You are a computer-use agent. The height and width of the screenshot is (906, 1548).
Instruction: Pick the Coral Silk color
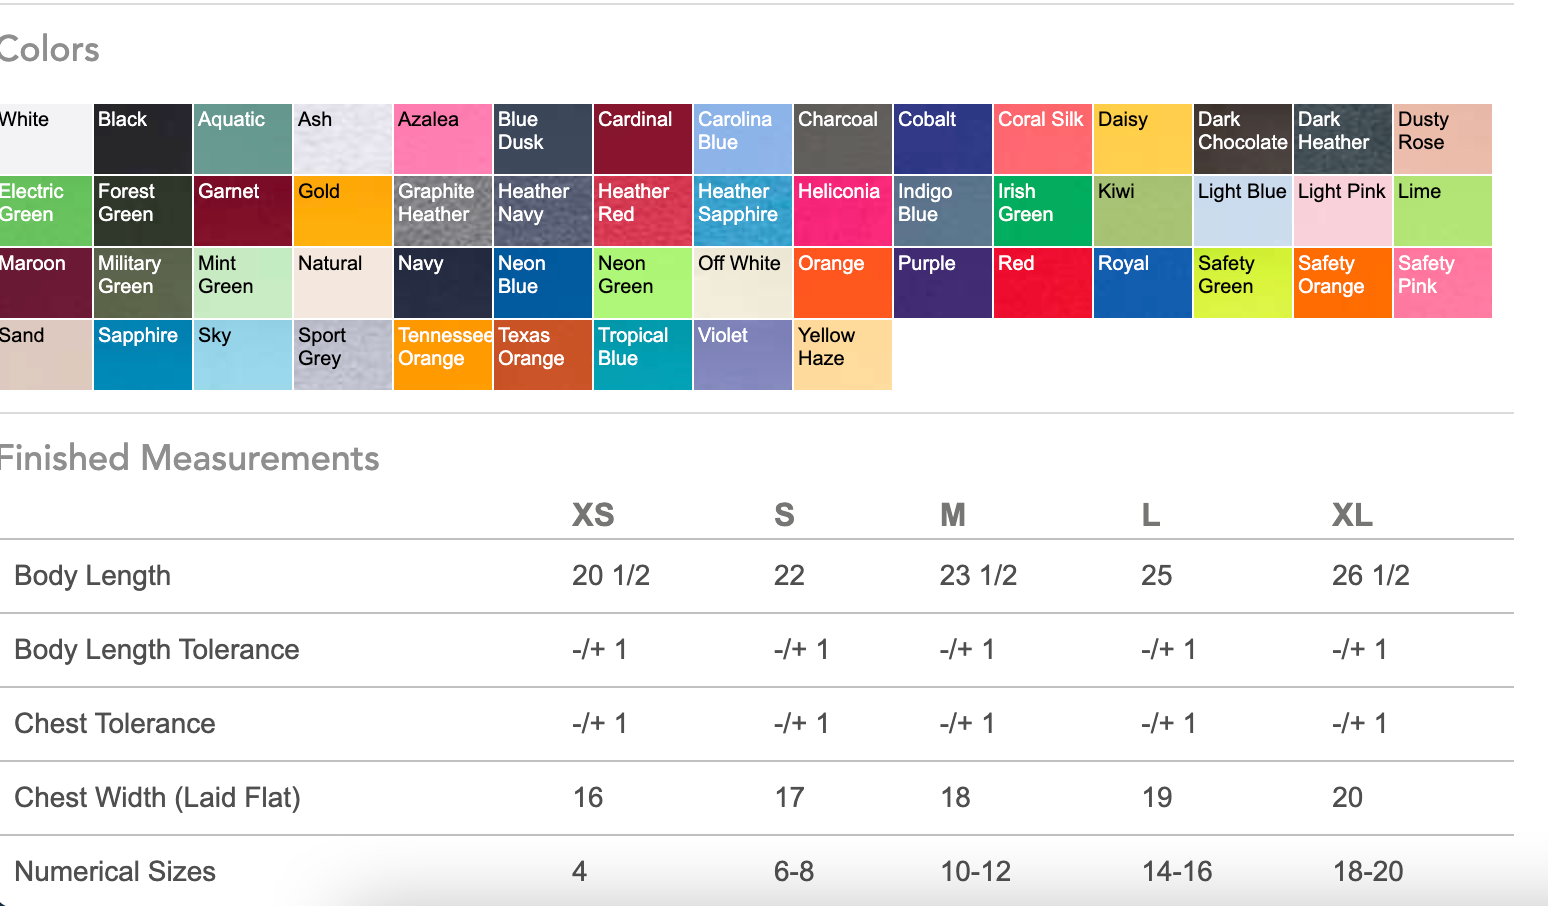[1043, 139]
